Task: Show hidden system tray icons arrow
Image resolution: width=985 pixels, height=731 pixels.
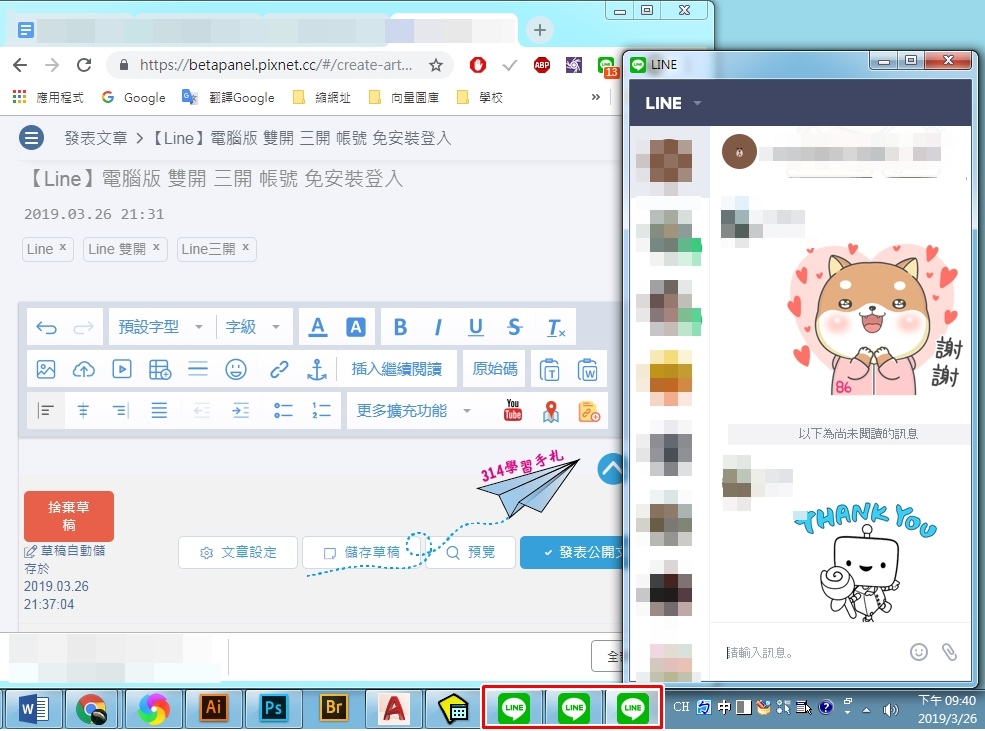Action: click(866, 710)
